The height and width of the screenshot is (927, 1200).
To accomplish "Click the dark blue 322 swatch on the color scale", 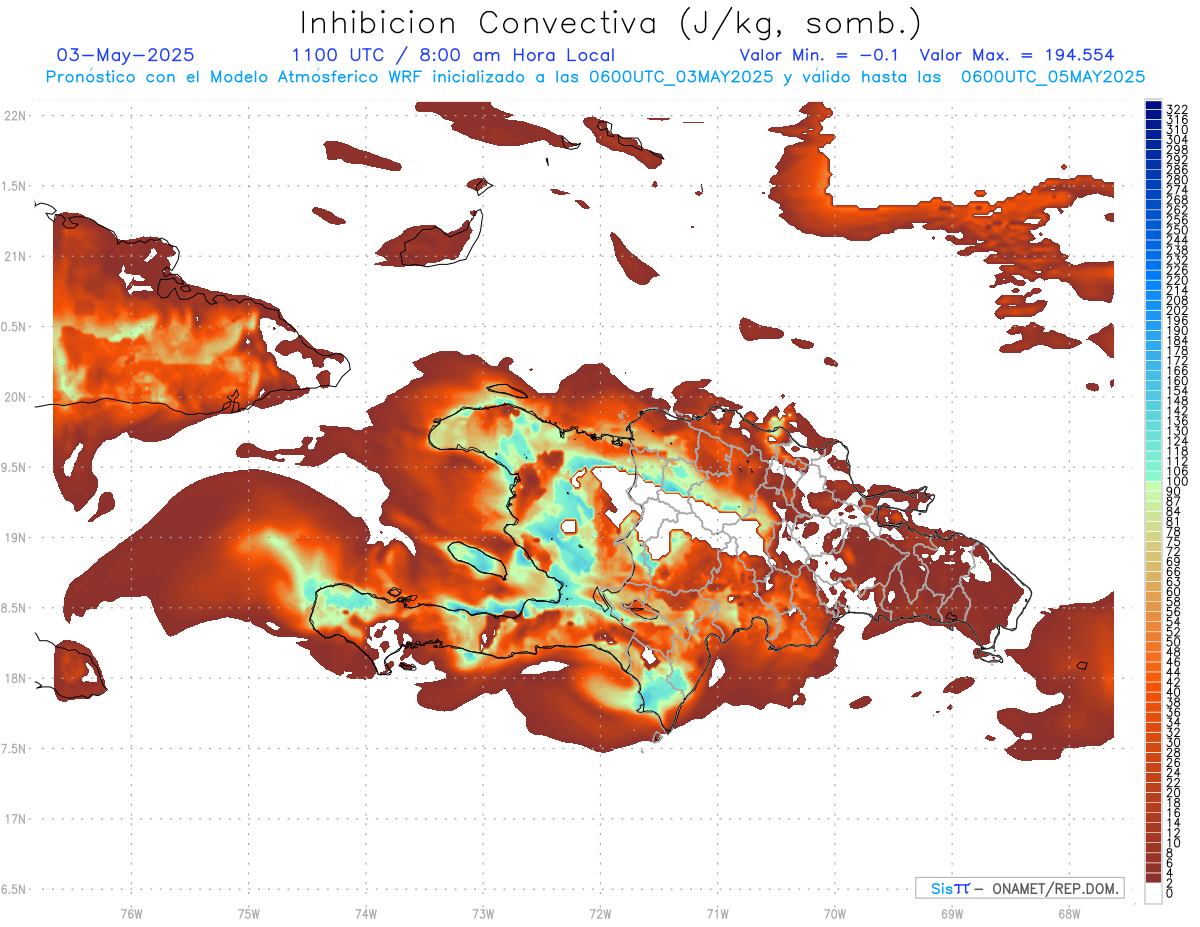I will tap(1153, 107).
